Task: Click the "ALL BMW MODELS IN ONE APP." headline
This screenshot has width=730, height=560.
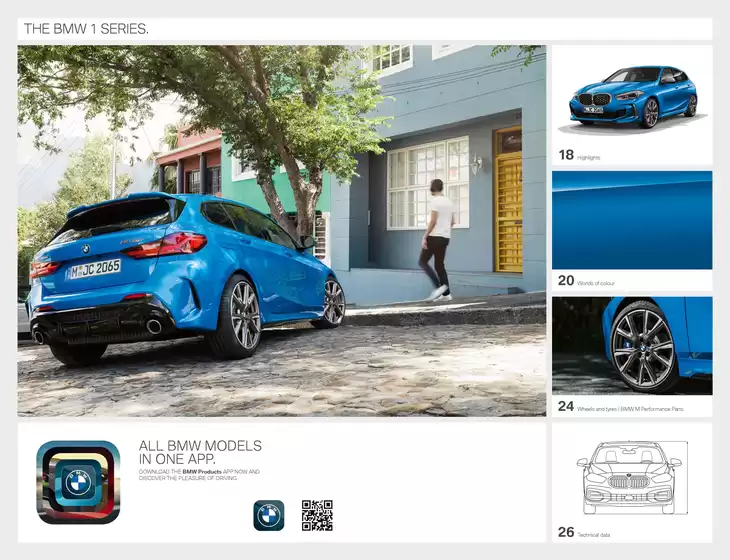Action: click(x=200, y=452)
